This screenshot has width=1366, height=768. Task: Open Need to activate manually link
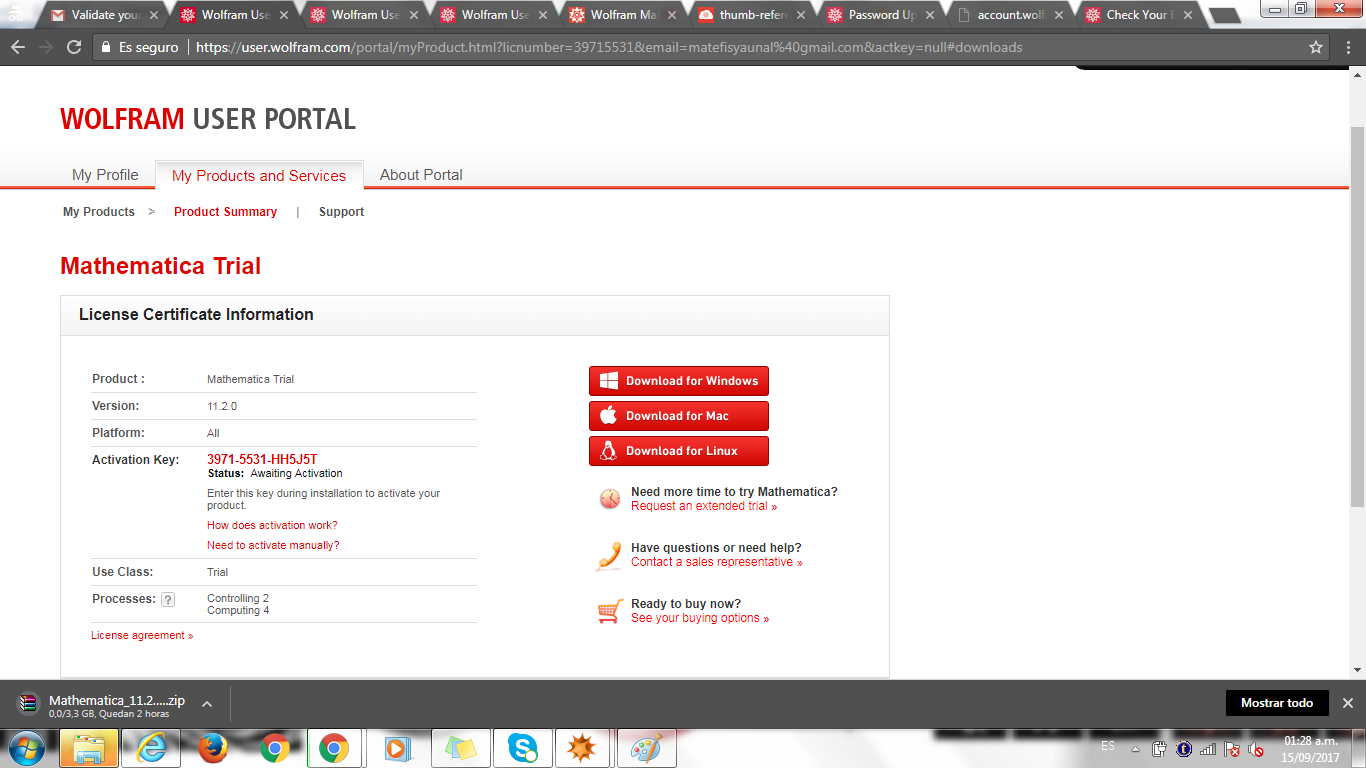273,545
